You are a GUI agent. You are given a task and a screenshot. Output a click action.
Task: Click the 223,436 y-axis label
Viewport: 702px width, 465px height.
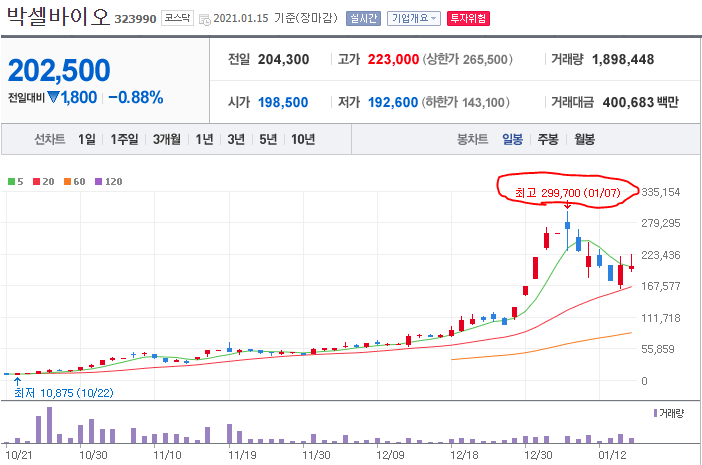[x=660, y=255]
